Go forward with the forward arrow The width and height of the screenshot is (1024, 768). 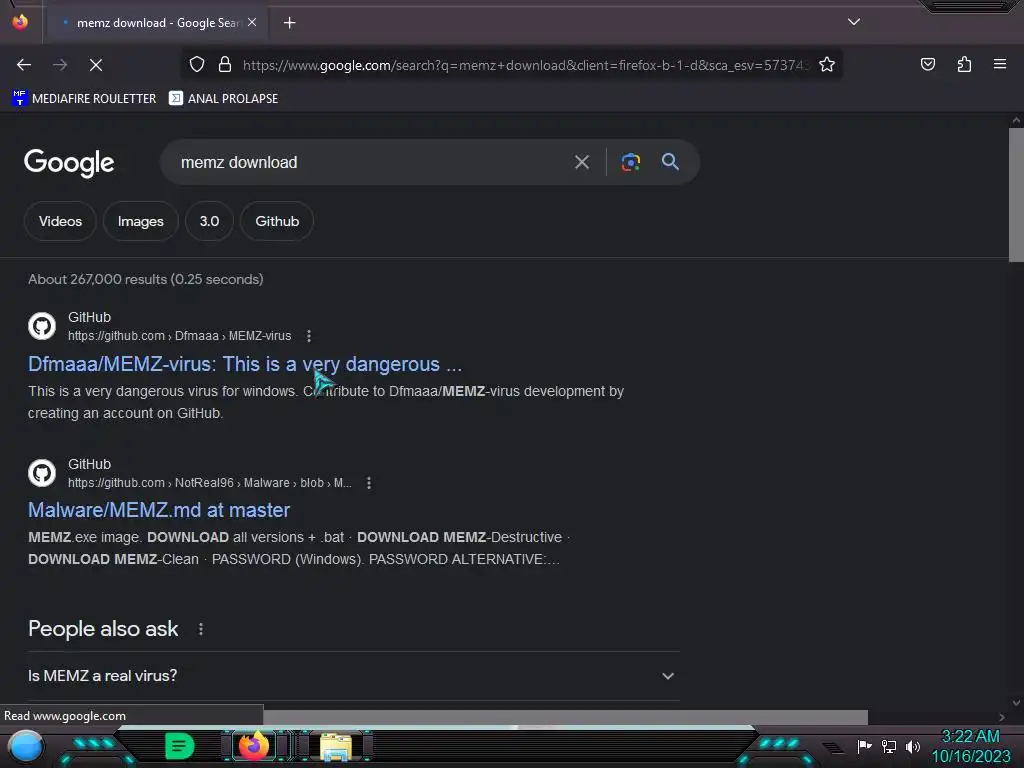point(60,65)
